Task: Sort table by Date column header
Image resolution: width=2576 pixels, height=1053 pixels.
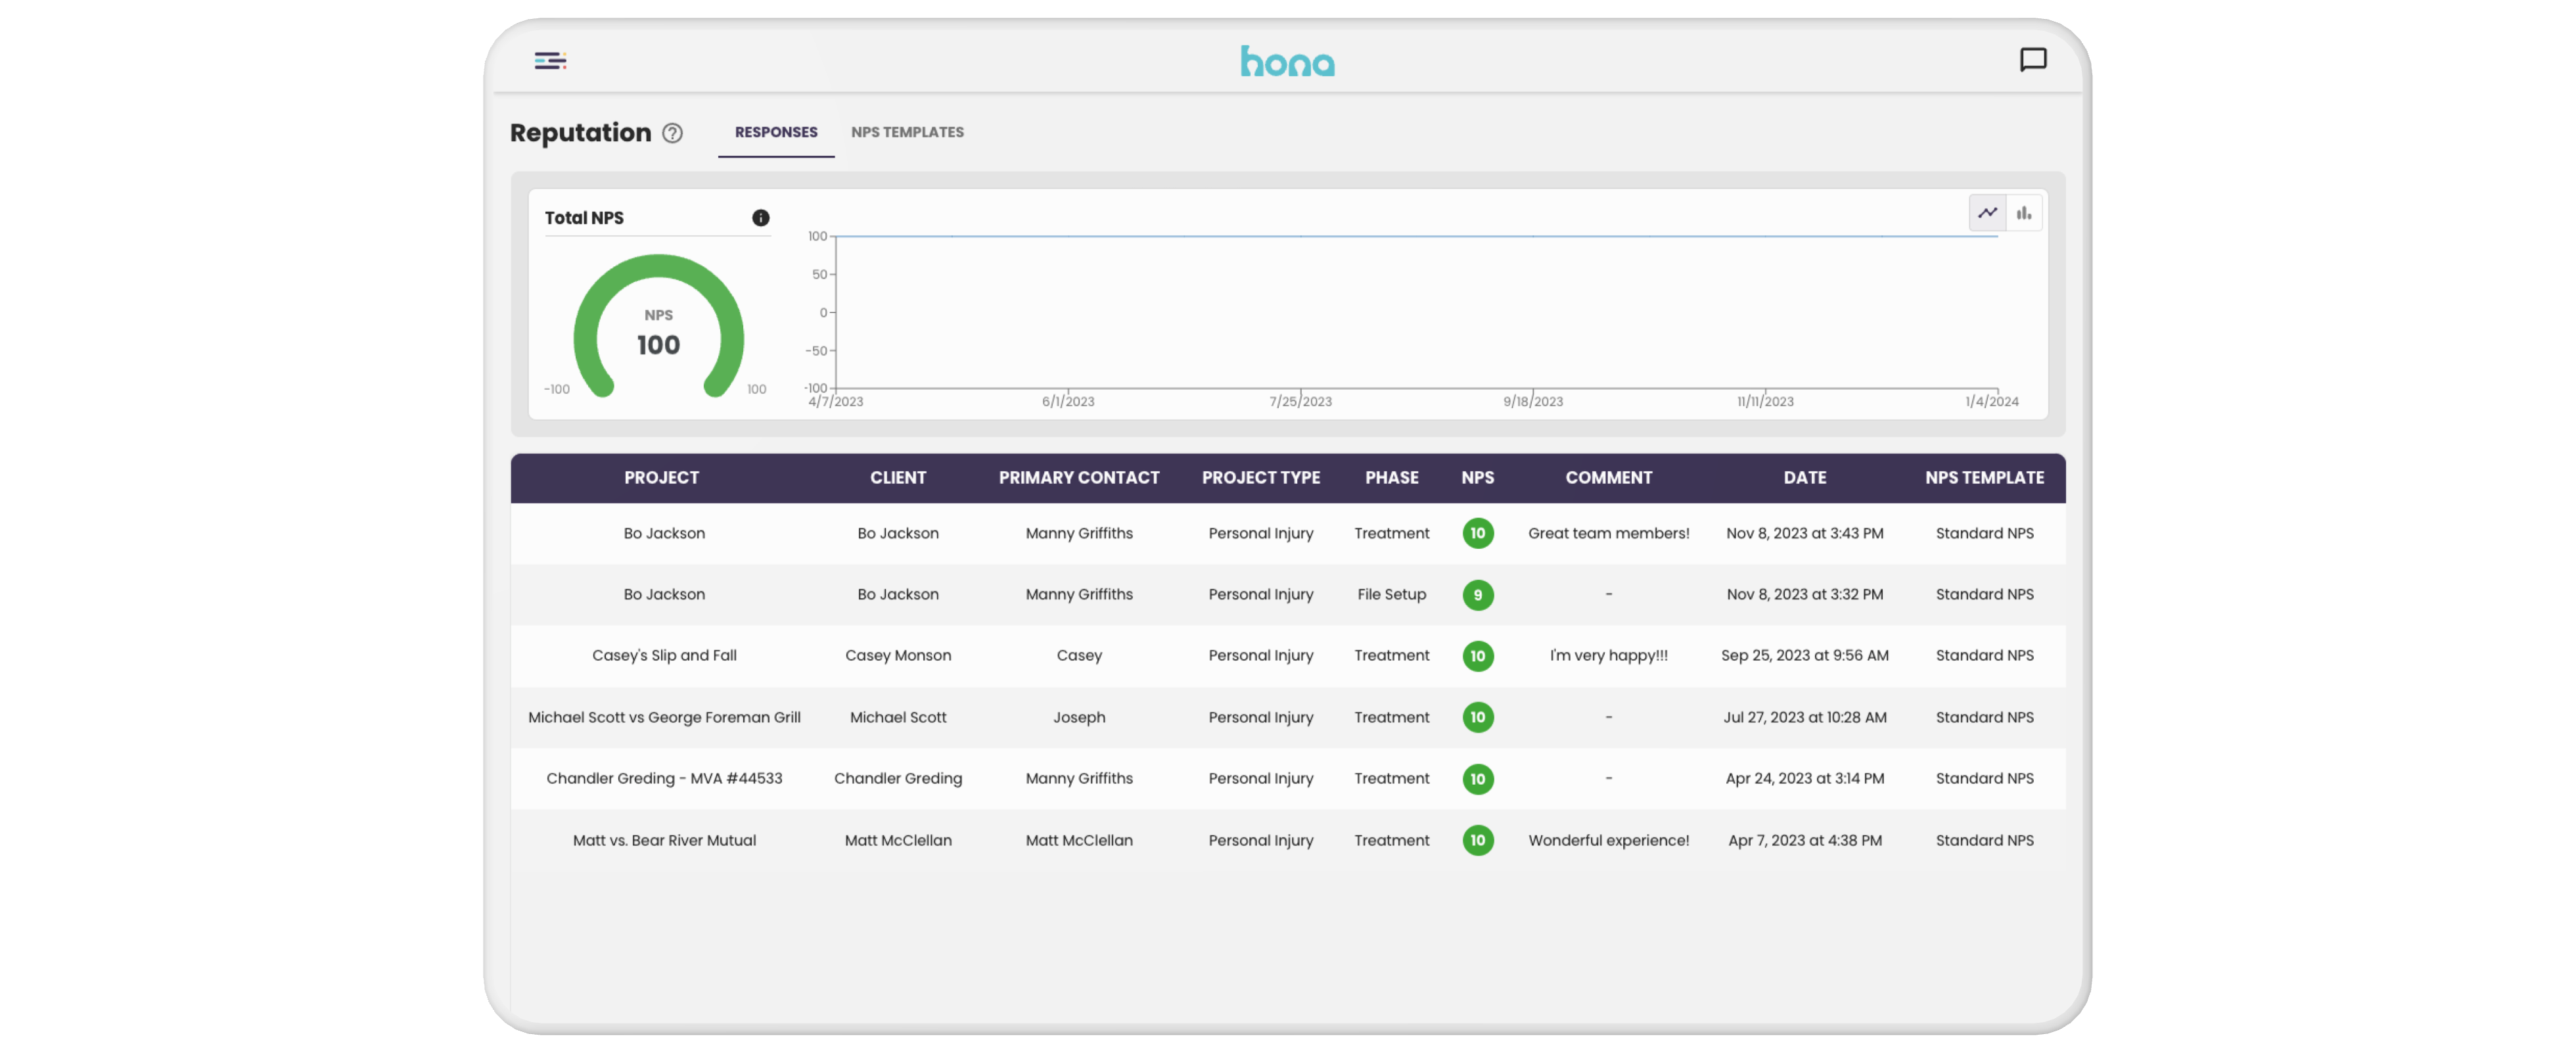Action: click(1804, 478)
